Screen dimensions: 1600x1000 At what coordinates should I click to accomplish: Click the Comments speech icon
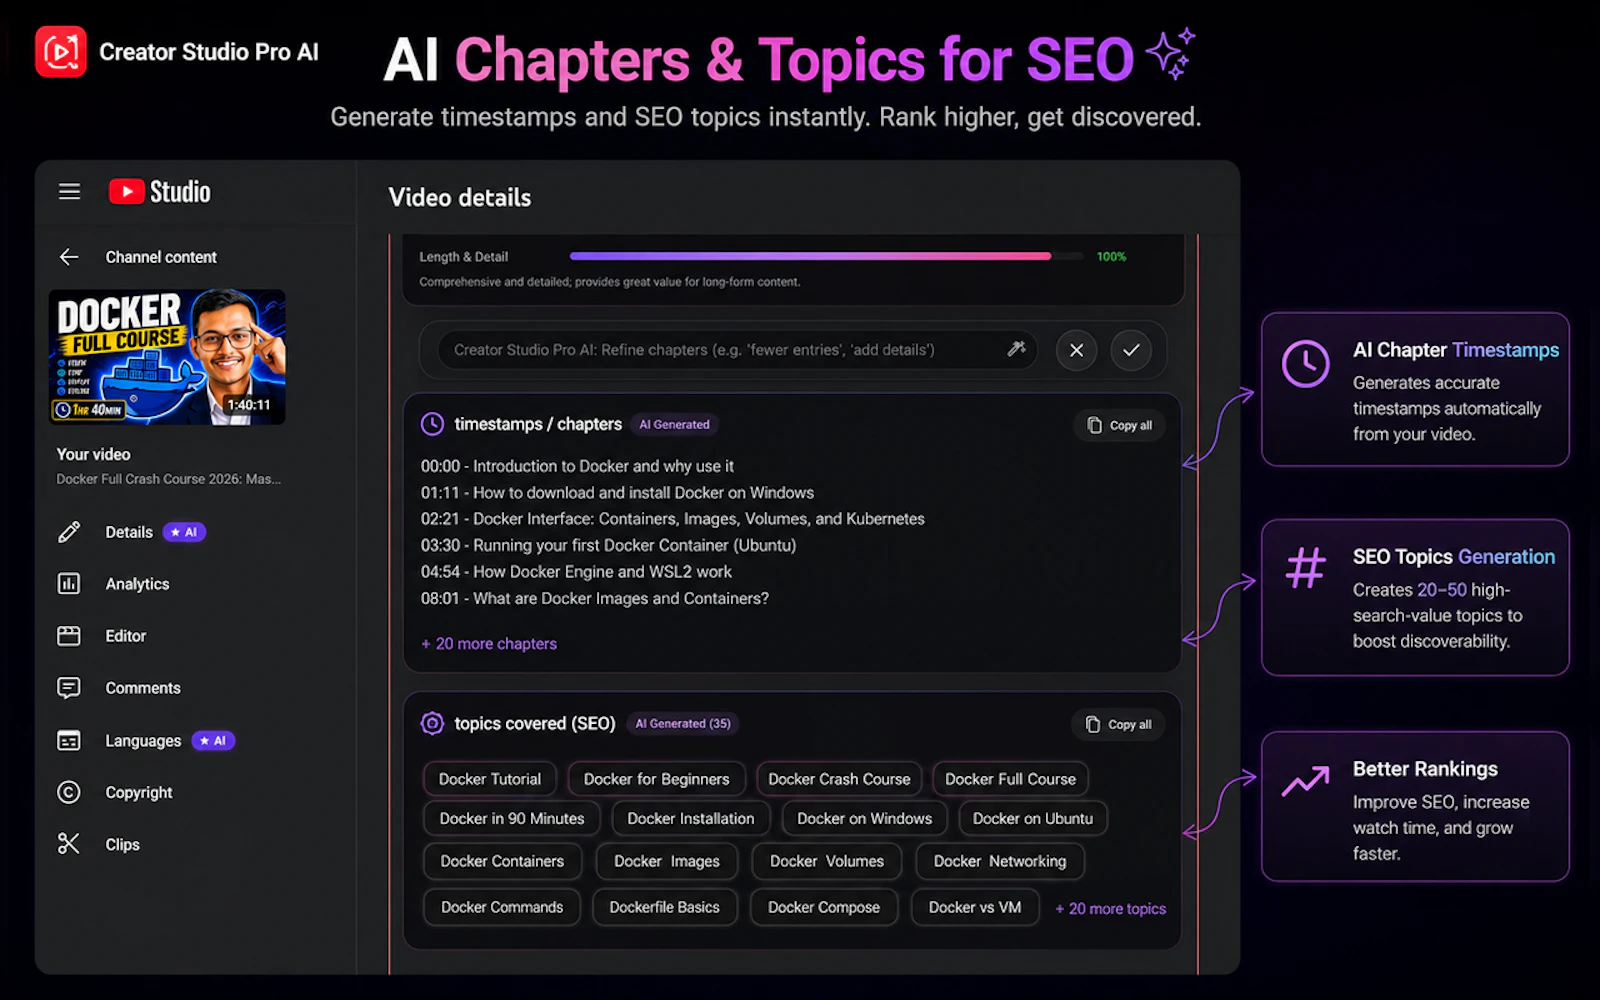(69, 688)
